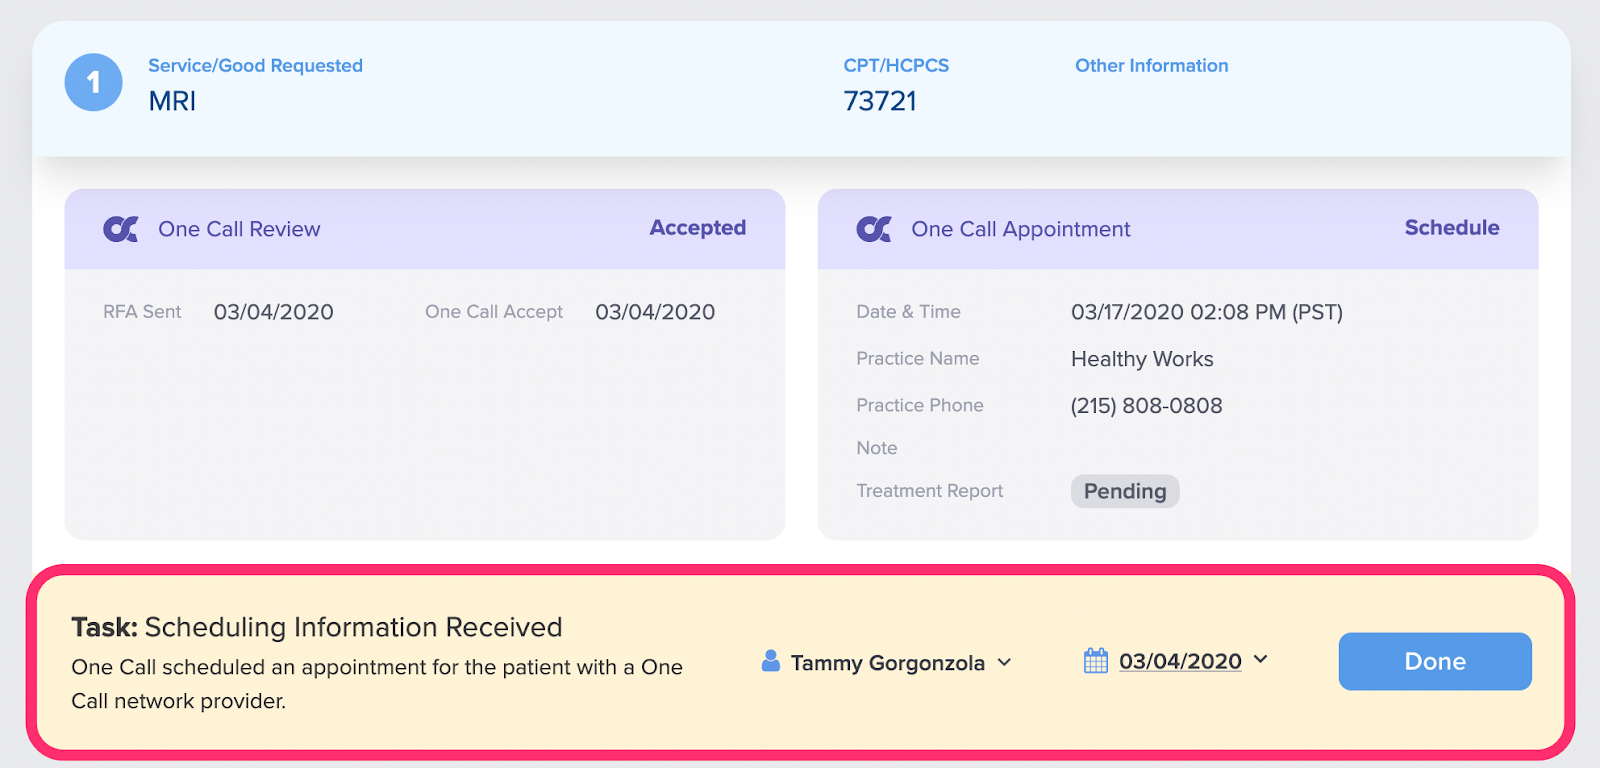Screen dimensions: 1600x768
Task: Click the Schedule label in the Appointment header
Action: coord(1452,228)
